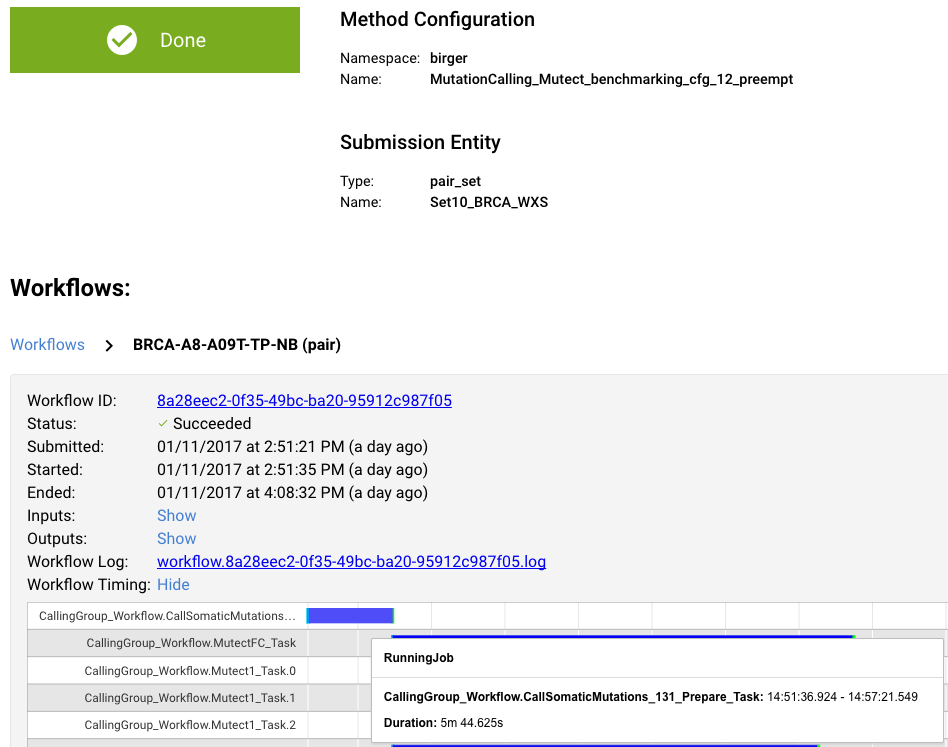Go back to Workflows breadcrumb link

coord(47,344)
